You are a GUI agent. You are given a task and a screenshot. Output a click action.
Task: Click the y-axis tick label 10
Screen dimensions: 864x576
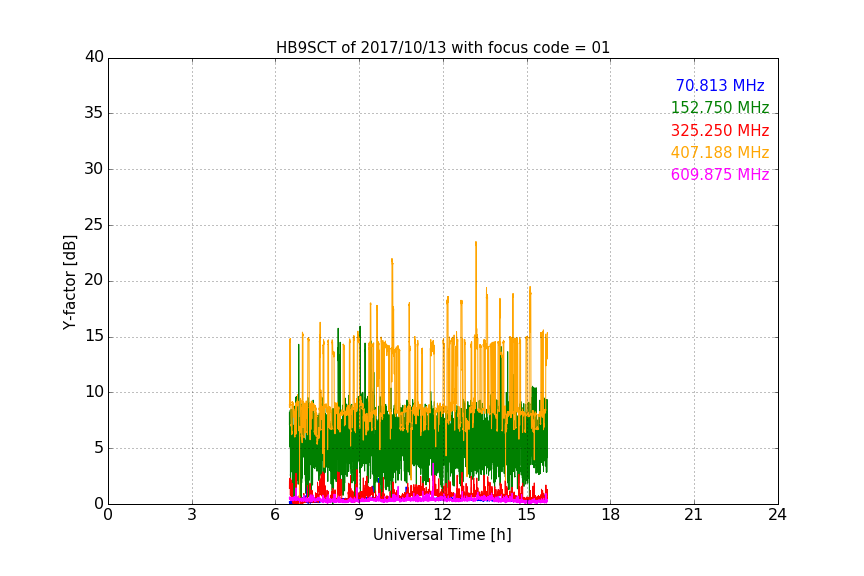[x=94, y=392]
